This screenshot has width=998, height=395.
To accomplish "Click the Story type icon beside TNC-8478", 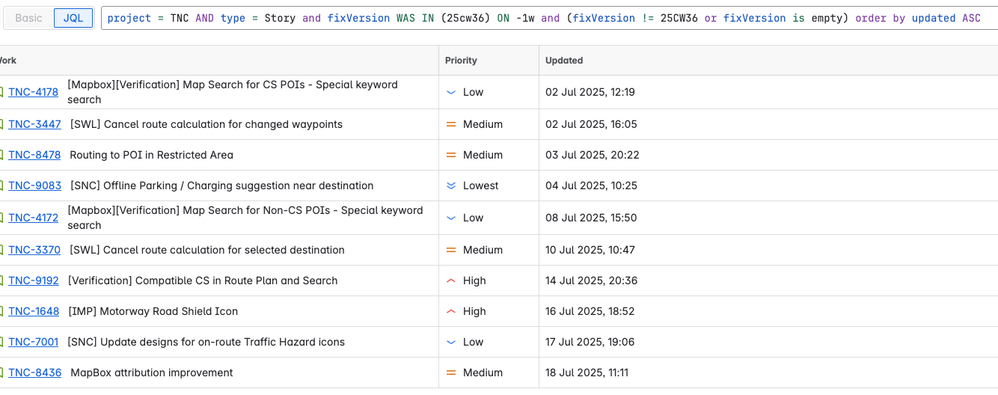I will pos(1,155).
